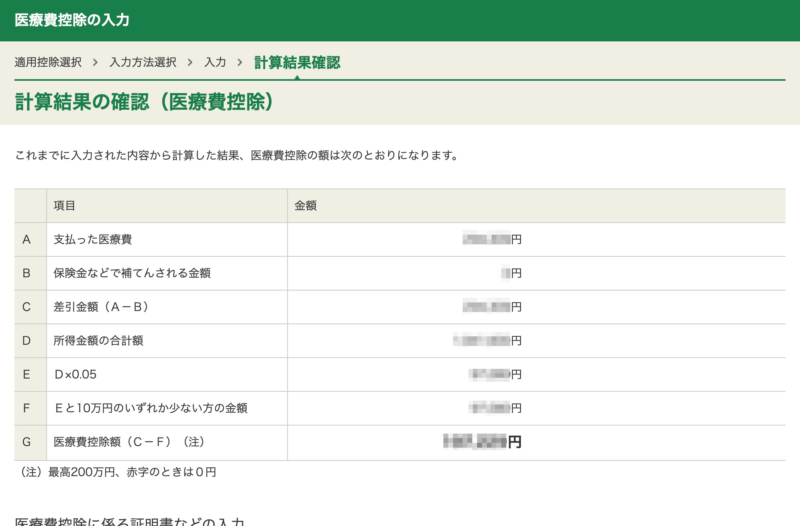
Task: Select the row 所得金額の合計額
Action: pos(399,341)
